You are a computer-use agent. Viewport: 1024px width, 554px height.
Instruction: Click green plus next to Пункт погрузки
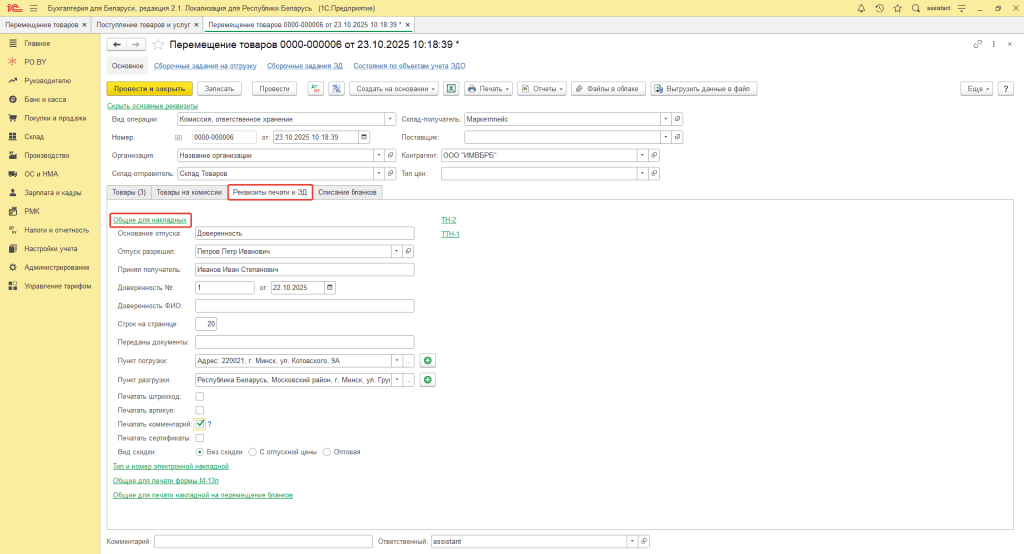428,361
